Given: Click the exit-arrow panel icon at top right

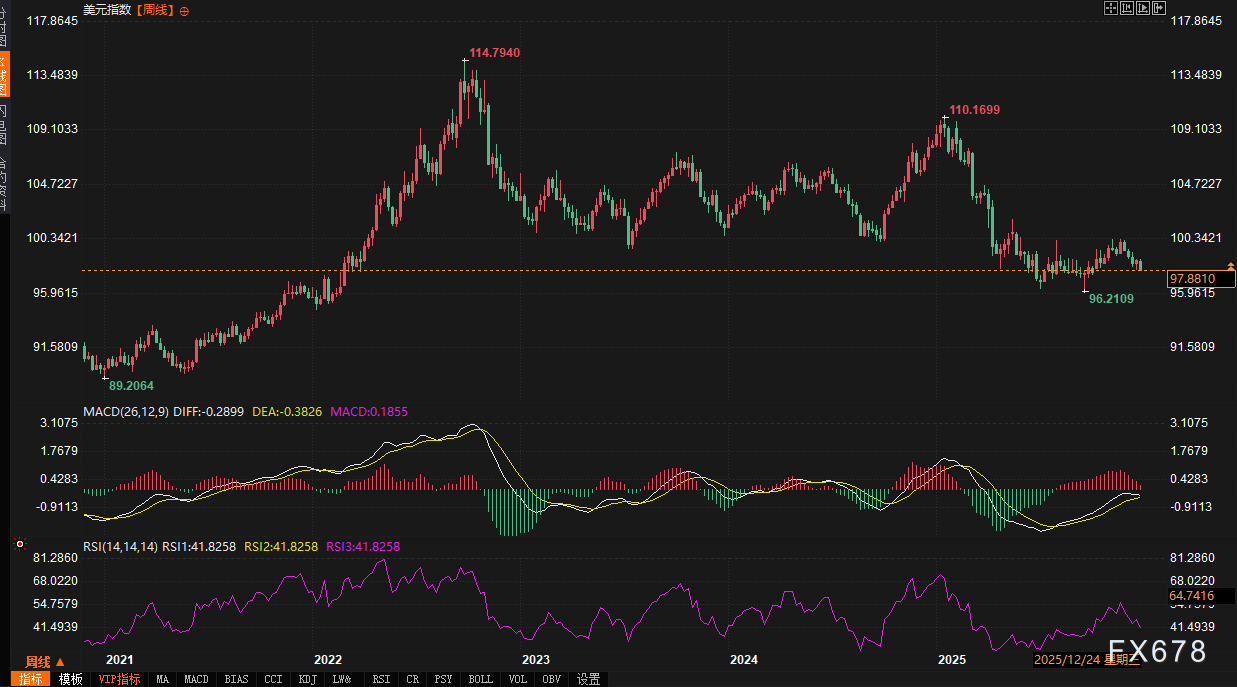Looking at the screenshot, I should pyautogui.click(x=1159, y=8).
